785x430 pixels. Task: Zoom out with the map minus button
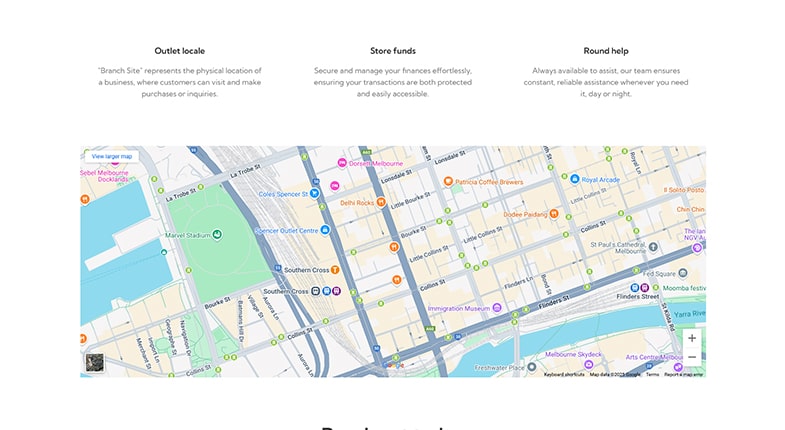pos(691,357)
